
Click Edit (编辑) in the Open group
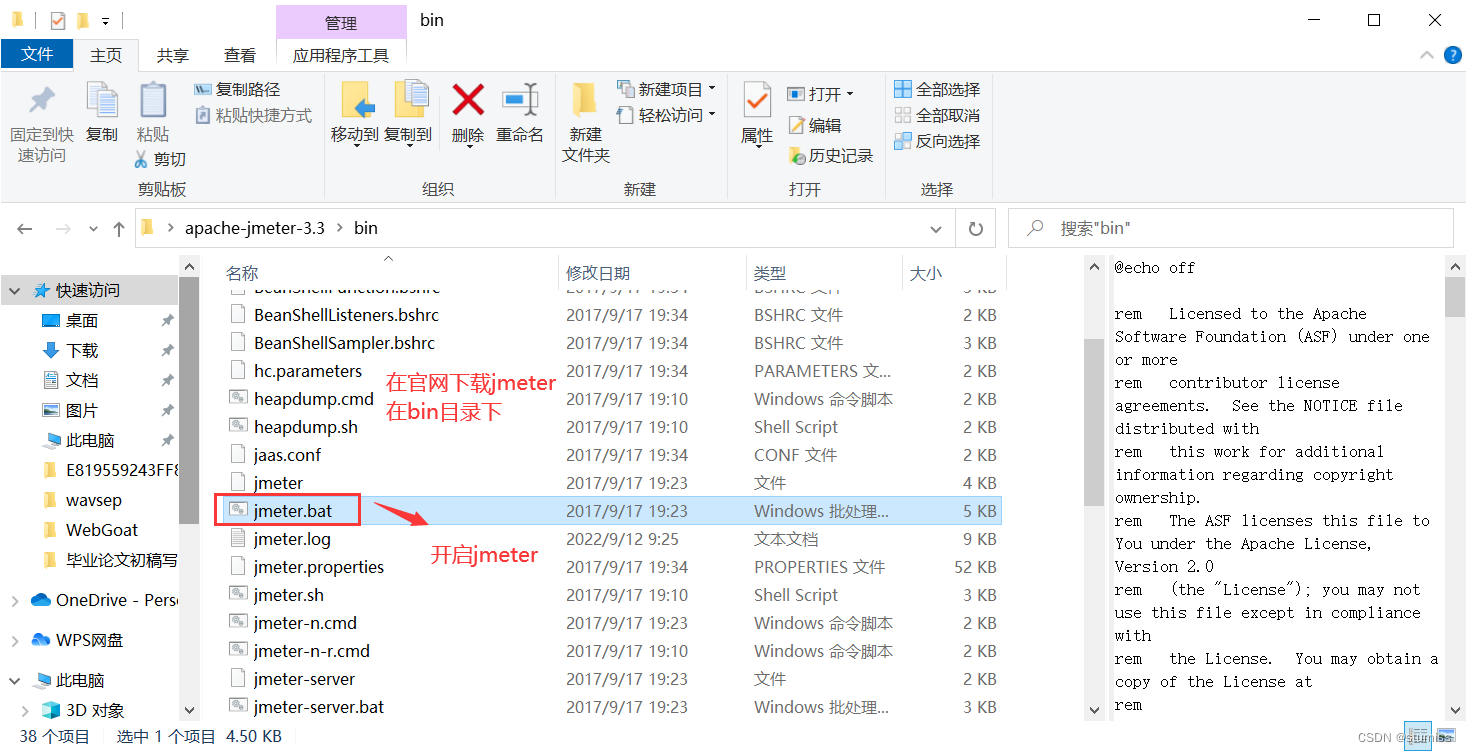[x=814, y=125]
